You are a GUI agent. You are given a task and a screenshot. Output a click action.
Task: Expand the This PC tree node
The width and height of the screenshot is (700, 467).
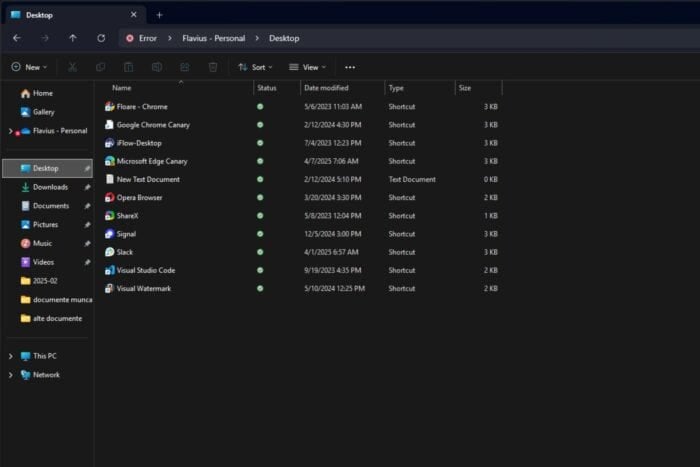(11, 356)
